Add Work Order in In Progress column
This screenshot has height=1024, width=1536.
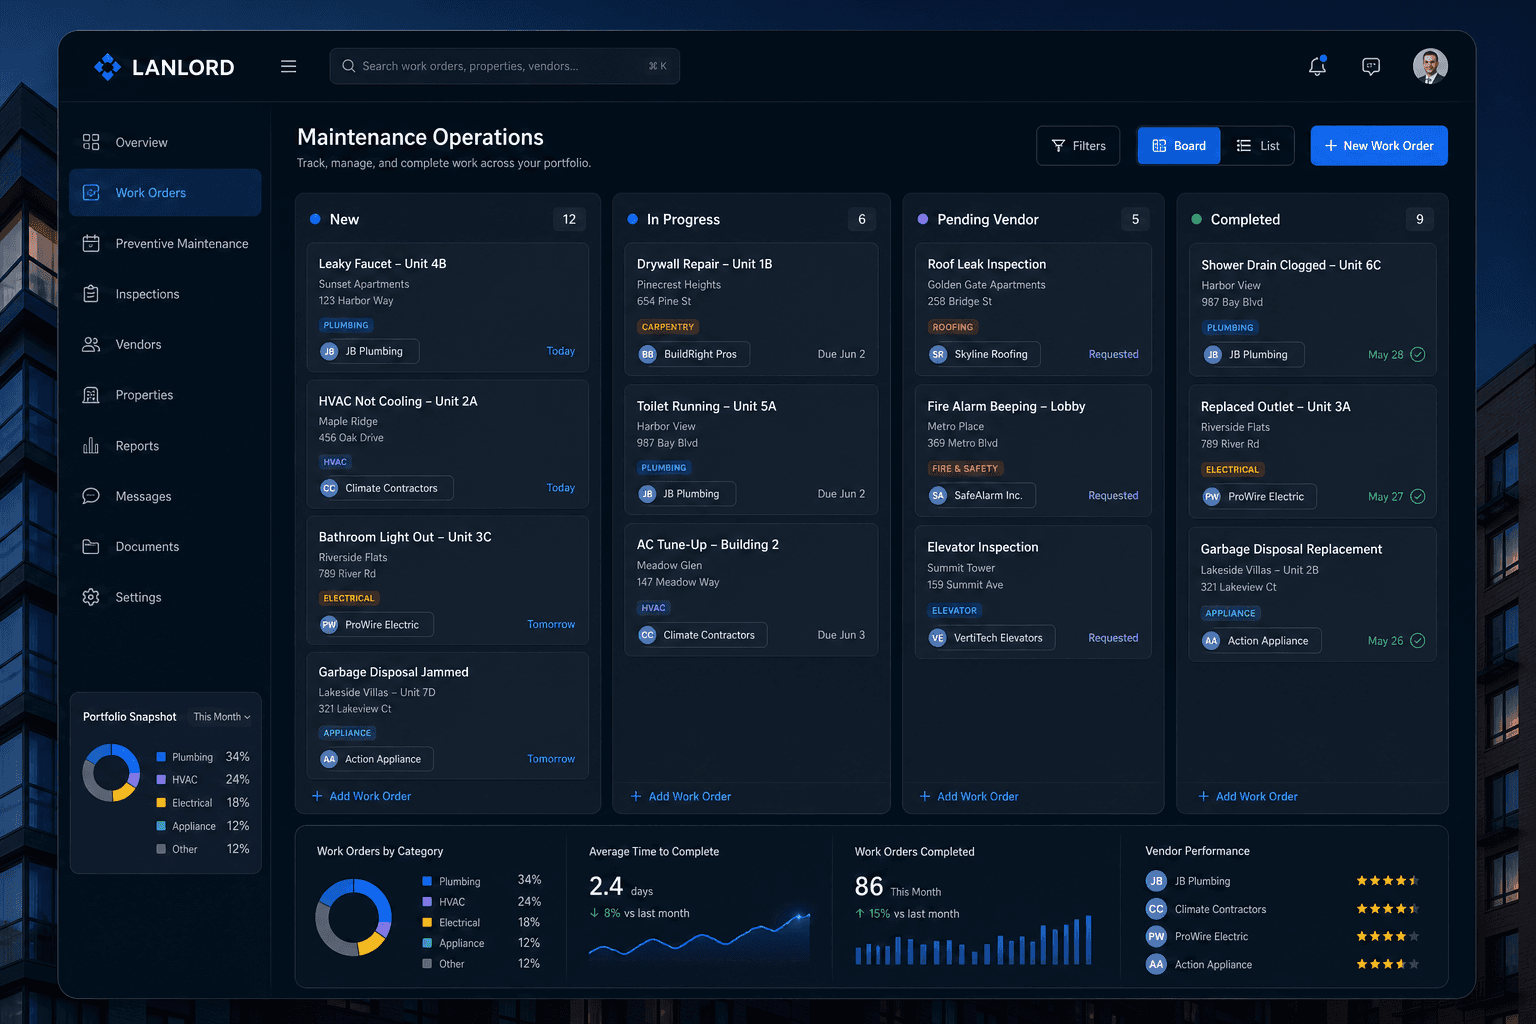[x=681, y=796]
